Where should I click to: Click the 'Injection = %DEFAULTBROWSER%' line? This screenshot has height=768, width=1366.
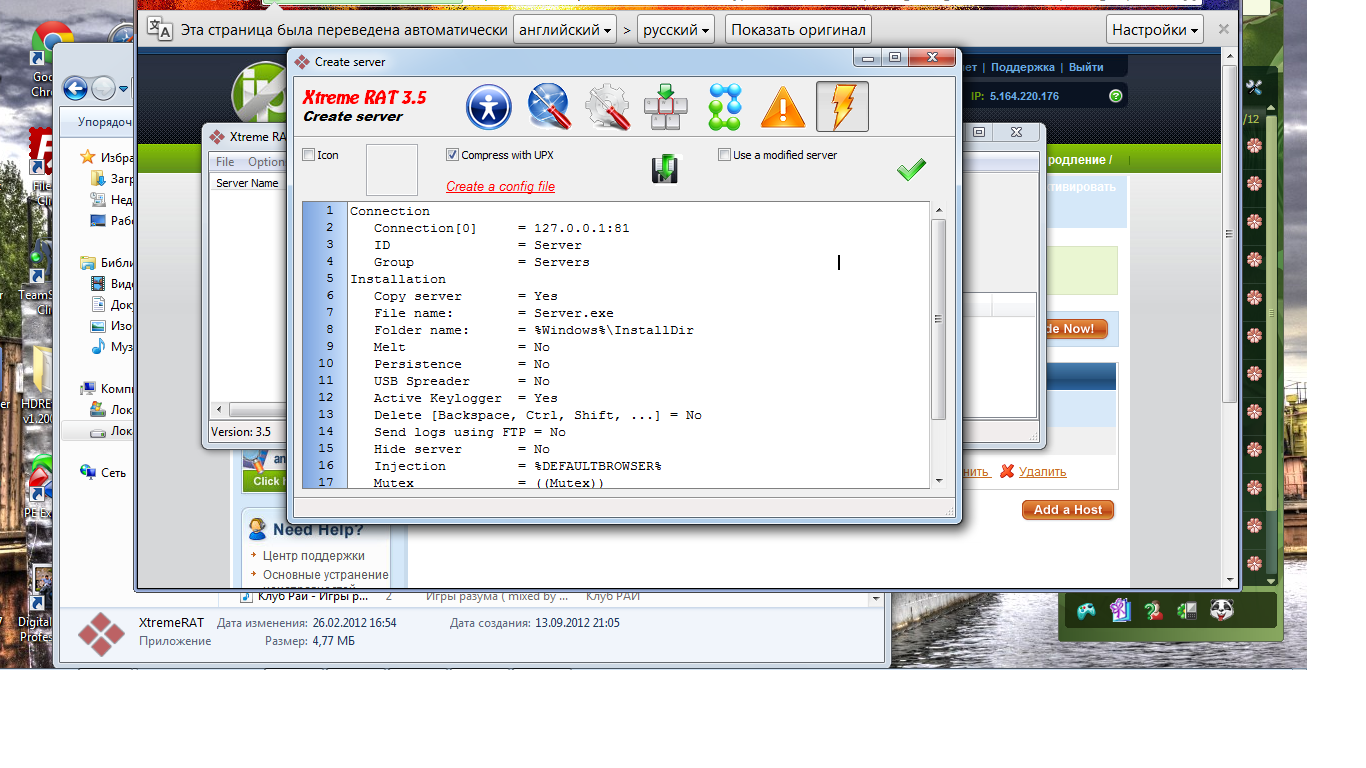click(x=518, y=466)
